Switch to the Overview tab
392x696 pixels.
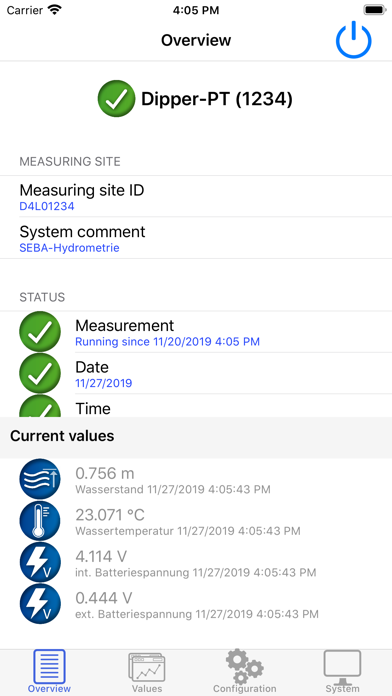49,672
